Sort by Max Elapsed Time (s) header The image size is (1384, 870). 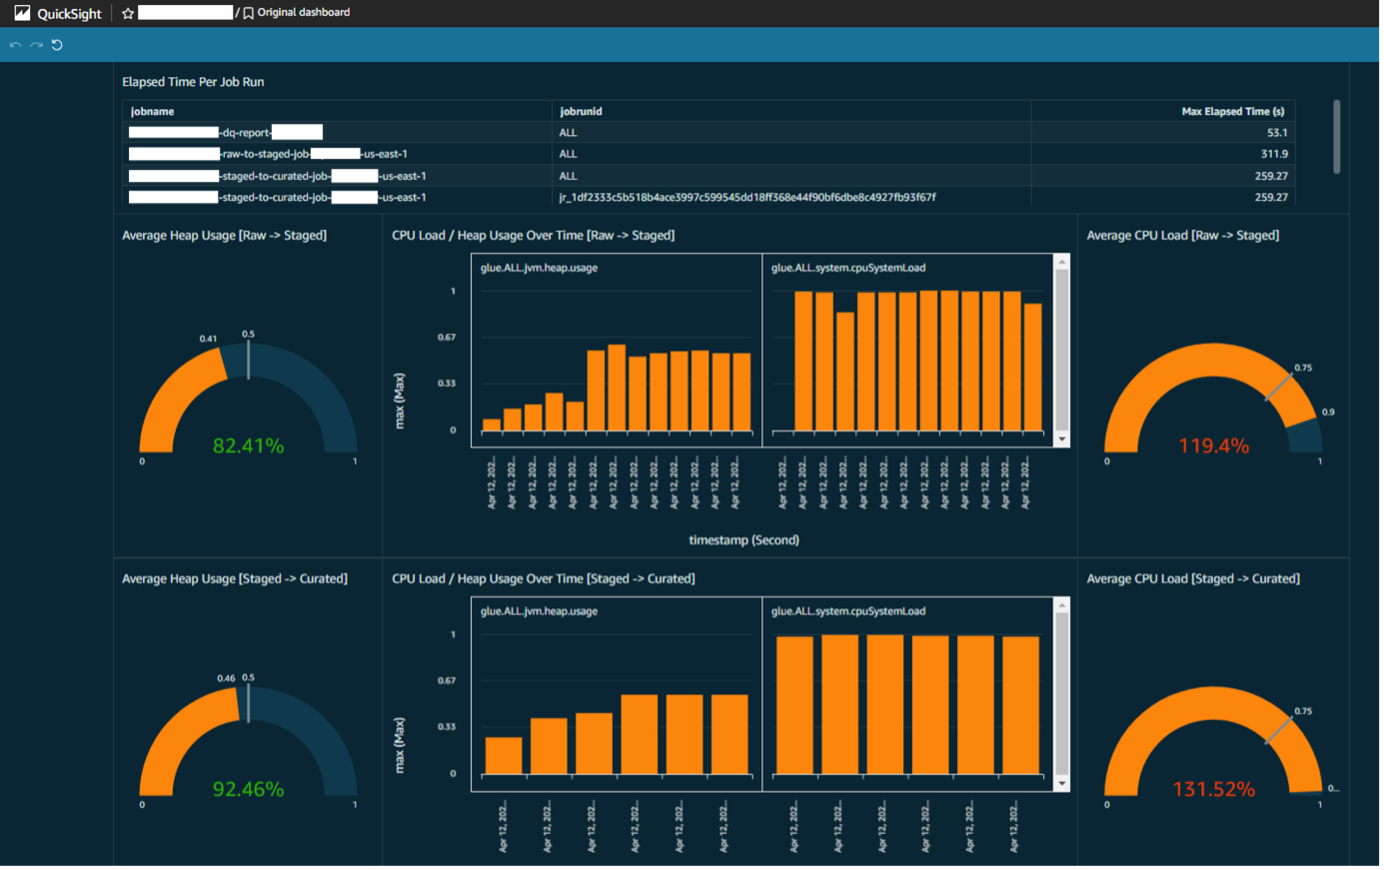pyautogui.click(x=1232, y=111)
